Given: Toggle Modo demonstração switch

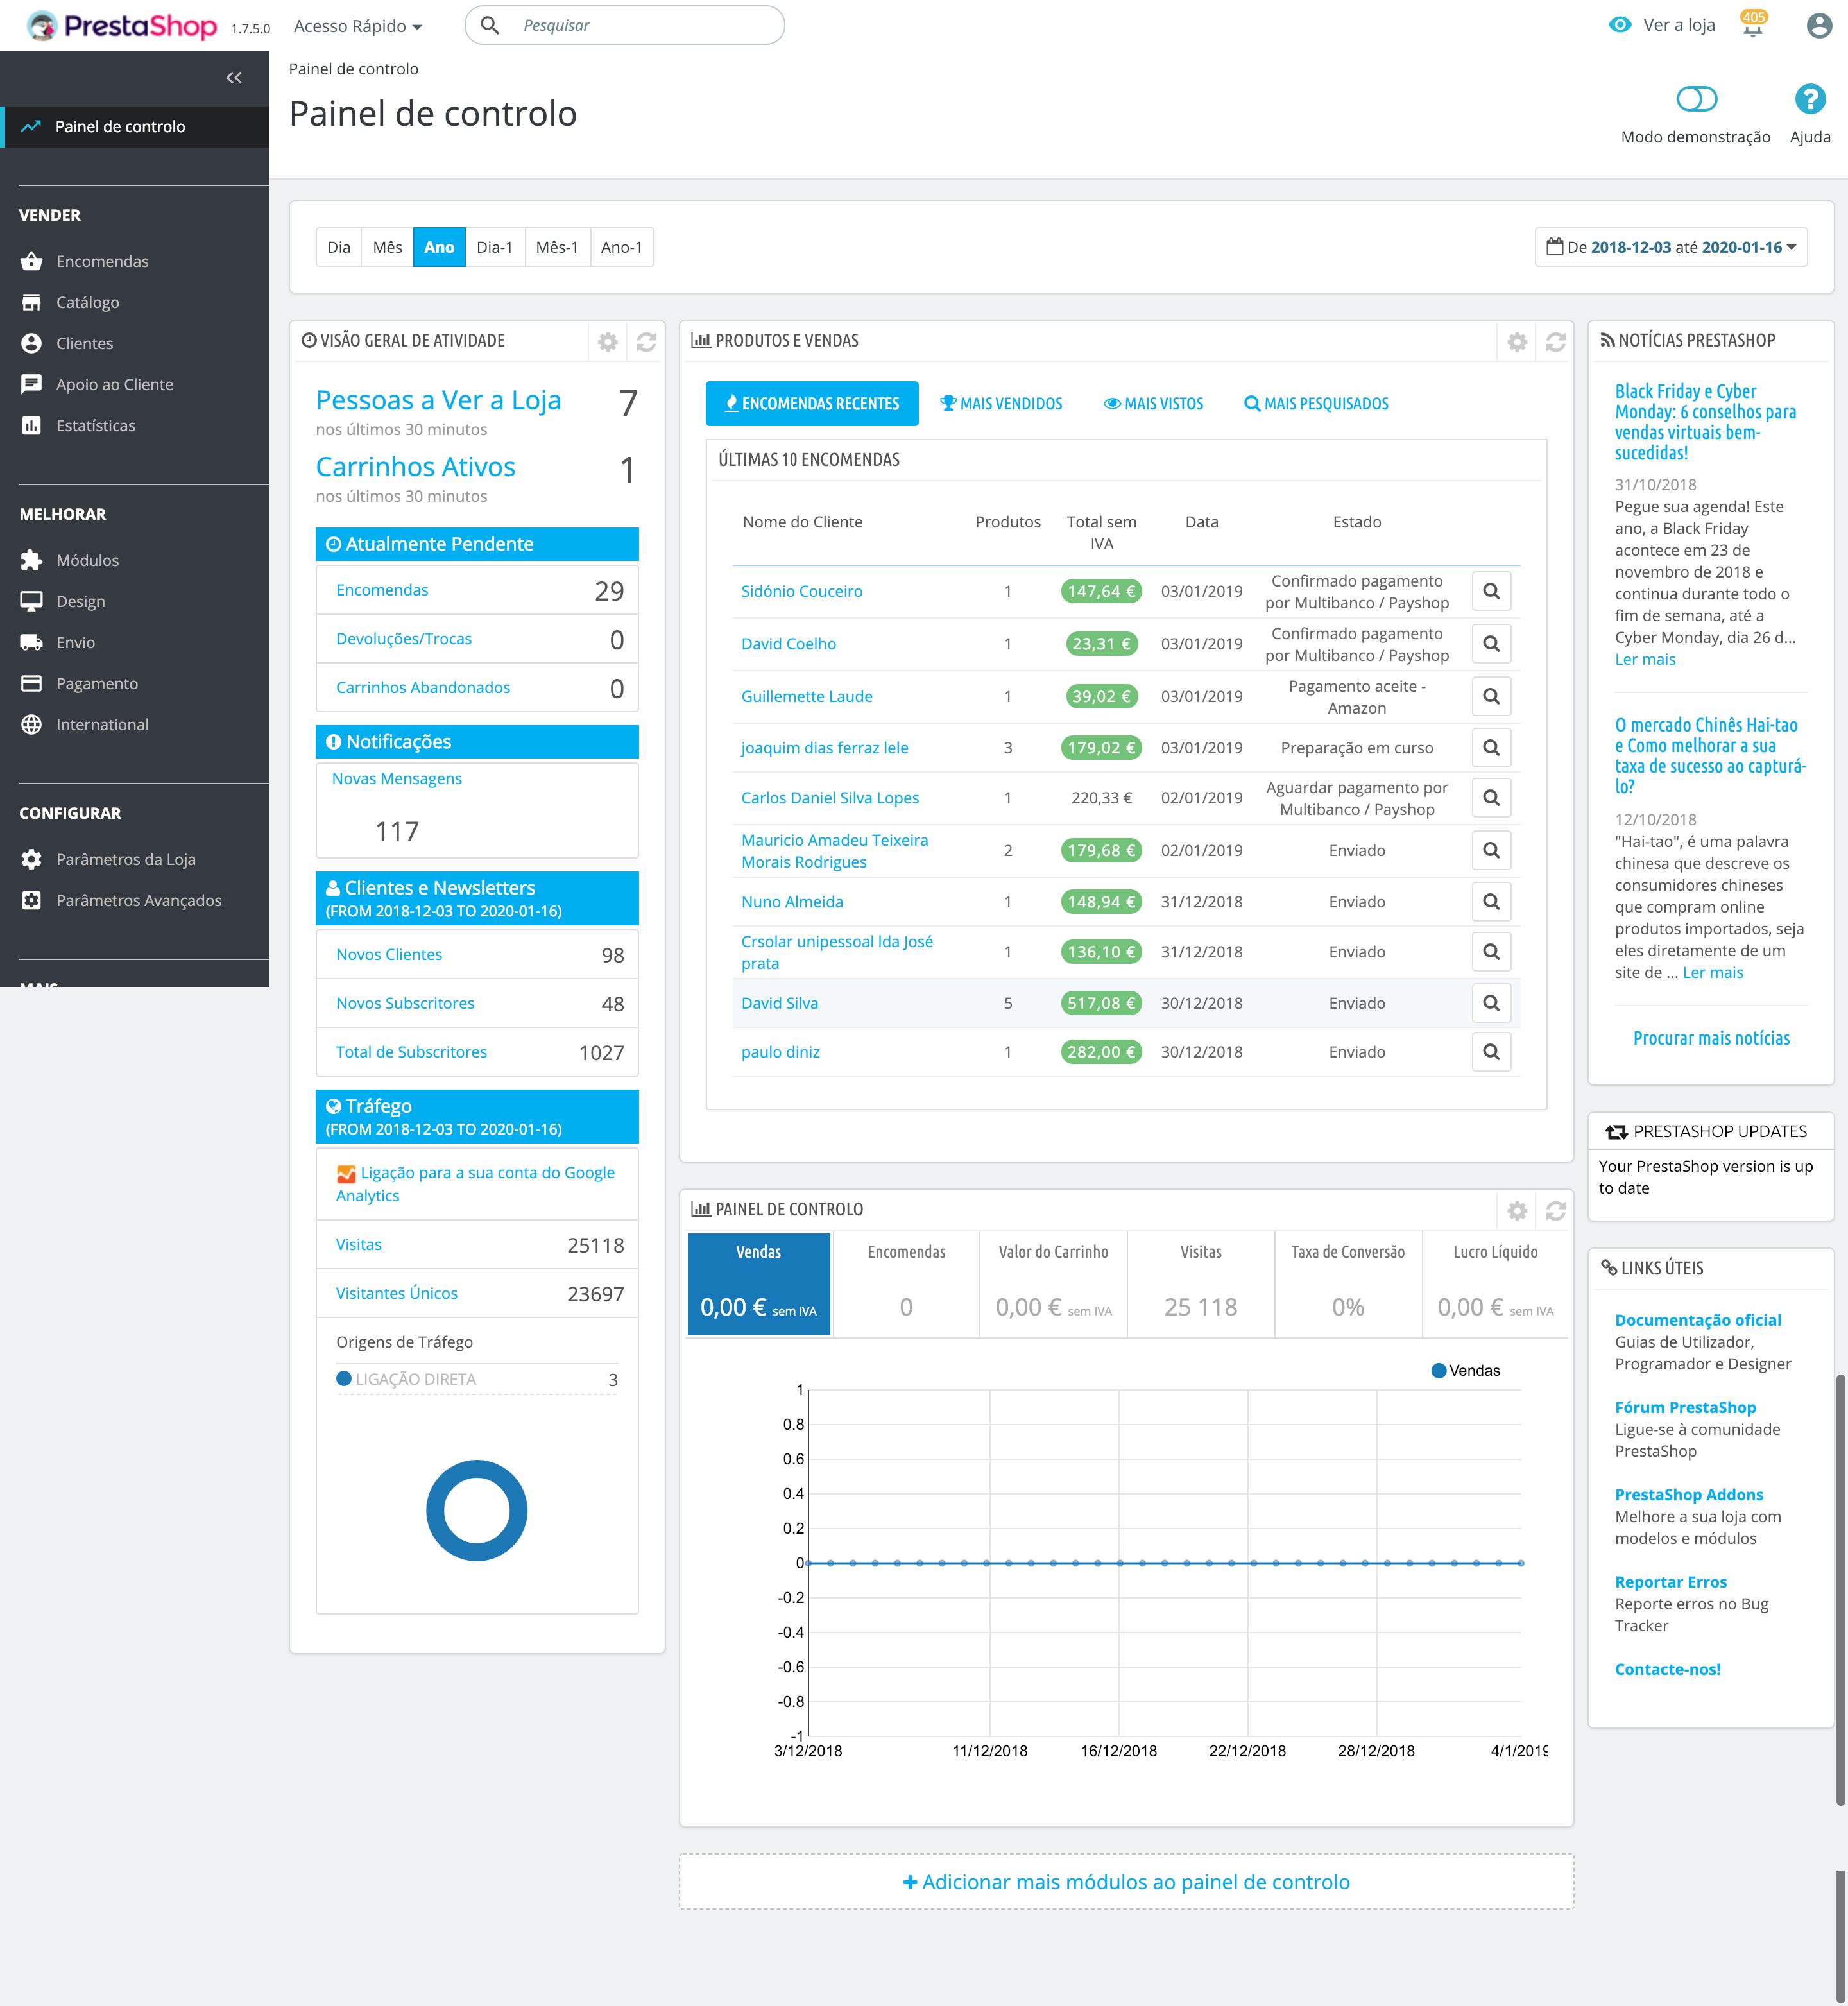Looking at the screenshot, I should click(x=1697, y=99).
